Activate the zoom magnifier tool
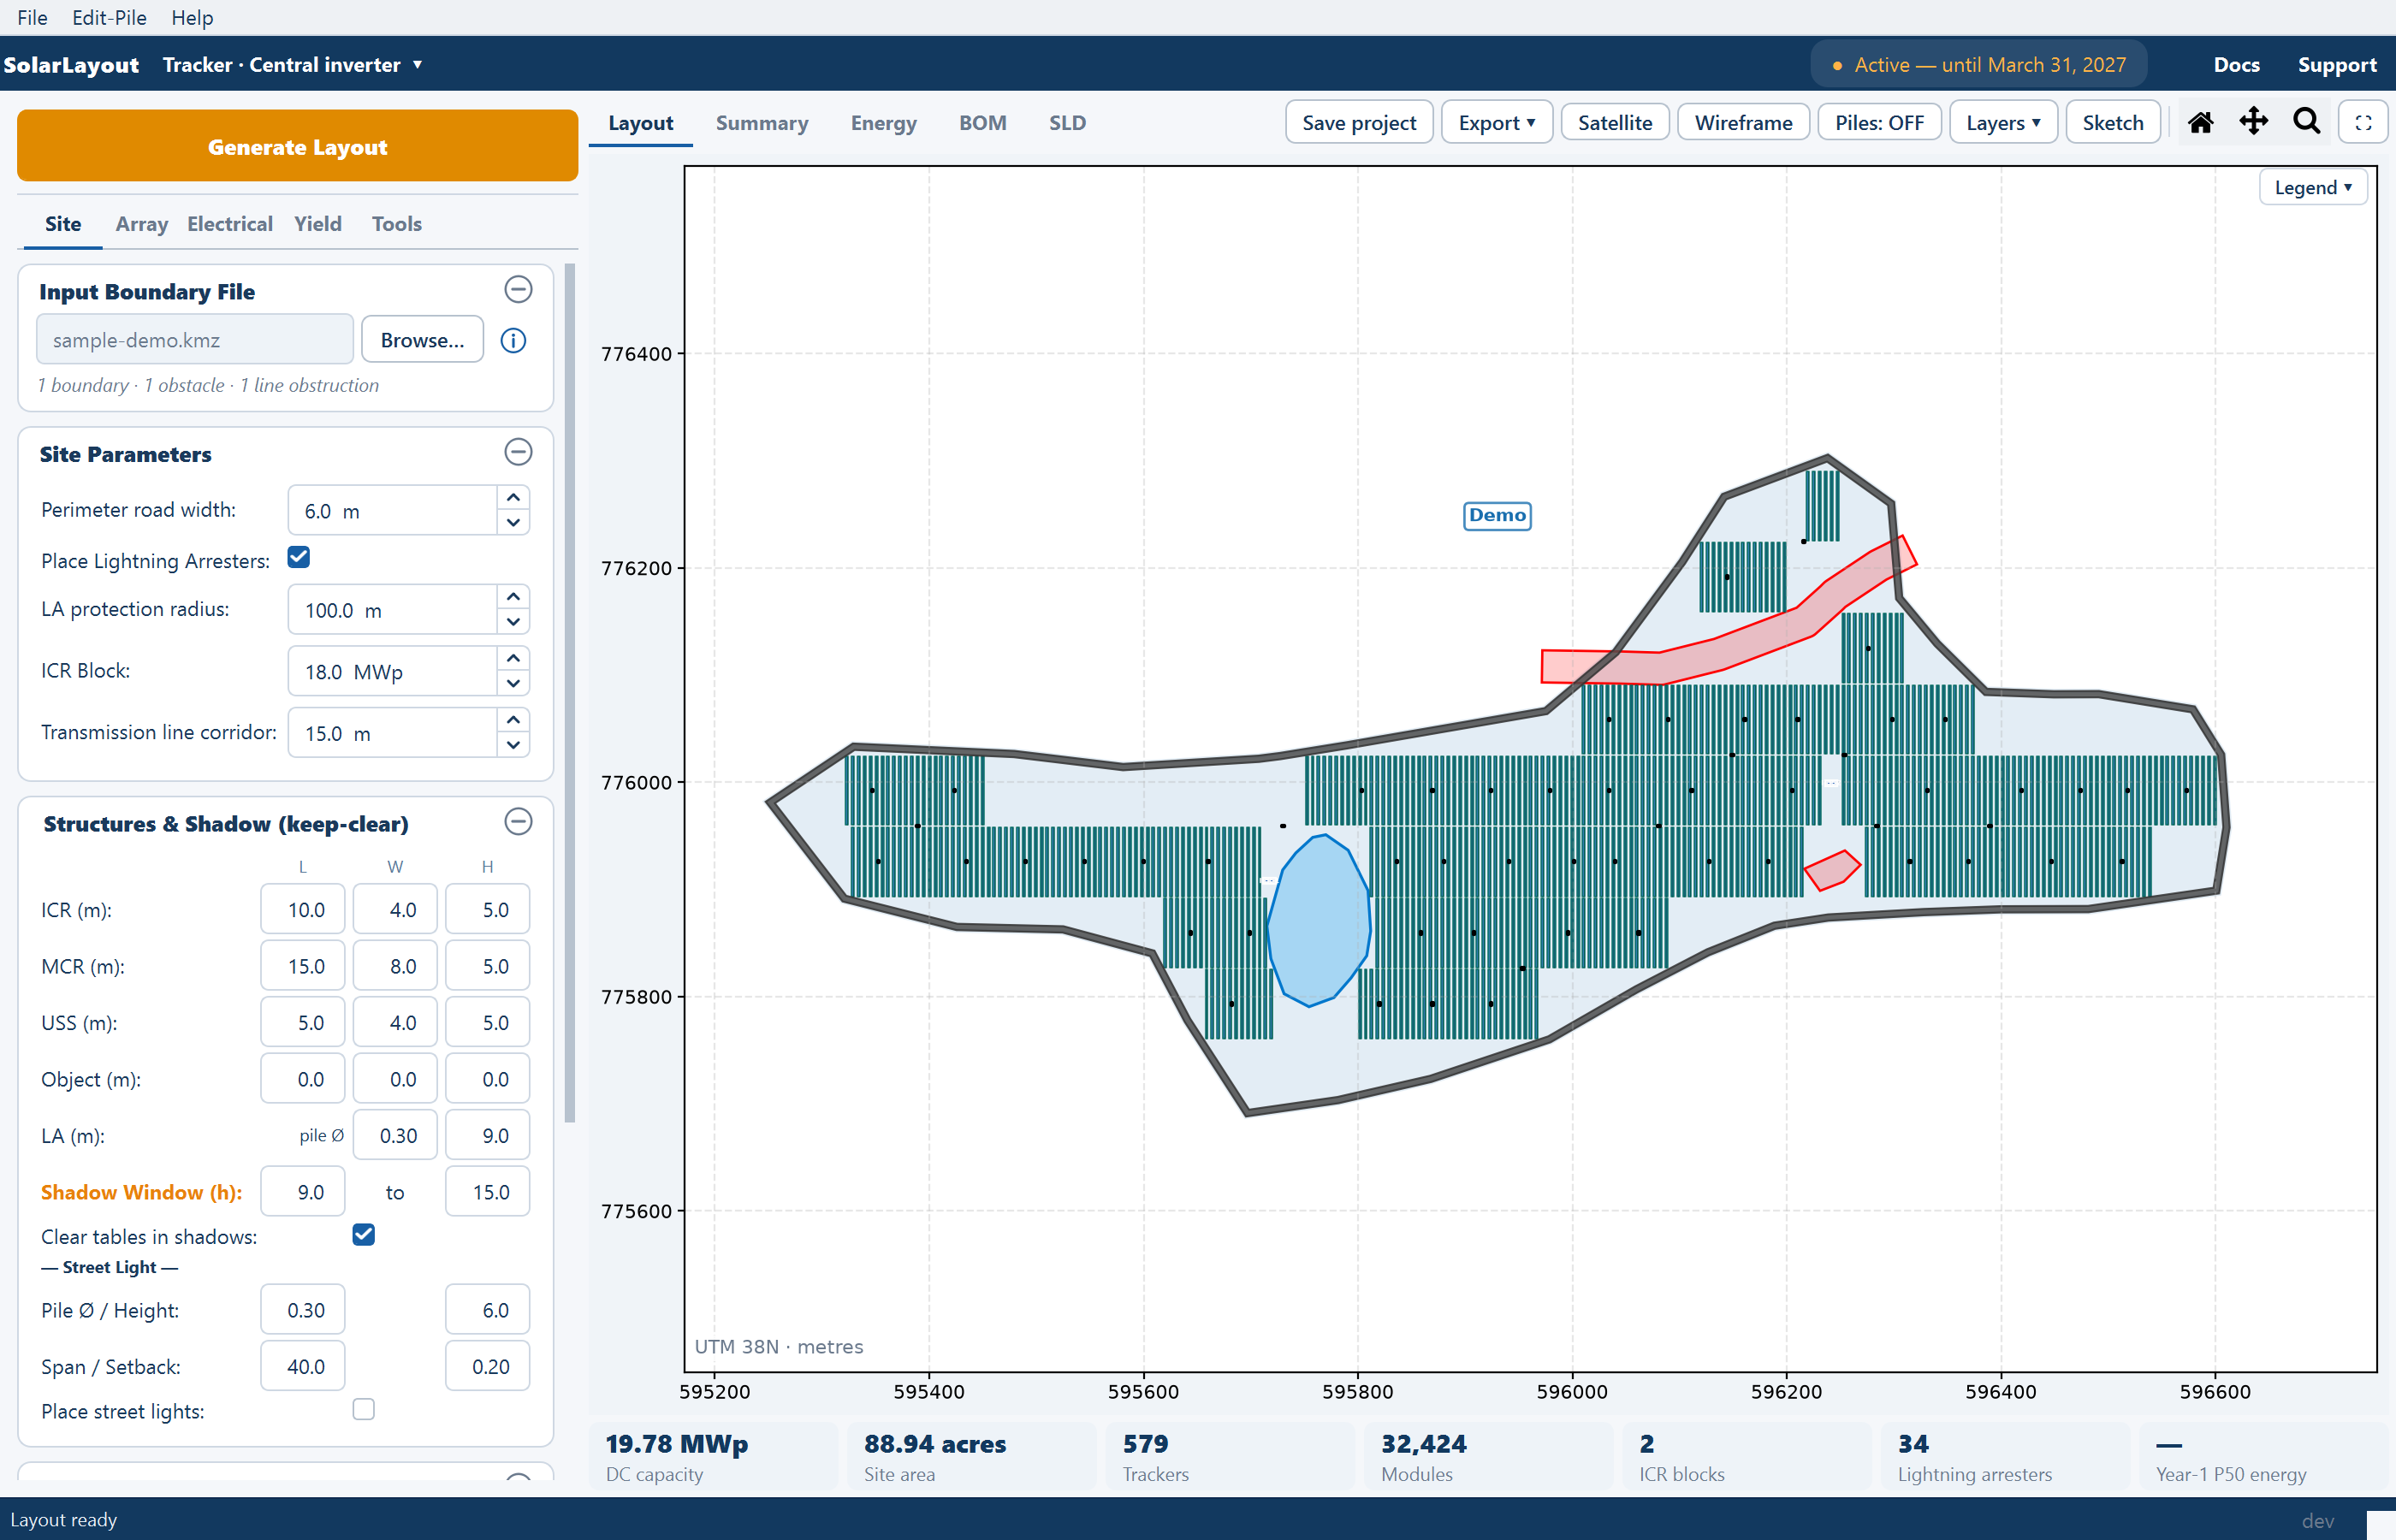The height and width of the screenshot is (1540, 2396). pos(2307,122)
